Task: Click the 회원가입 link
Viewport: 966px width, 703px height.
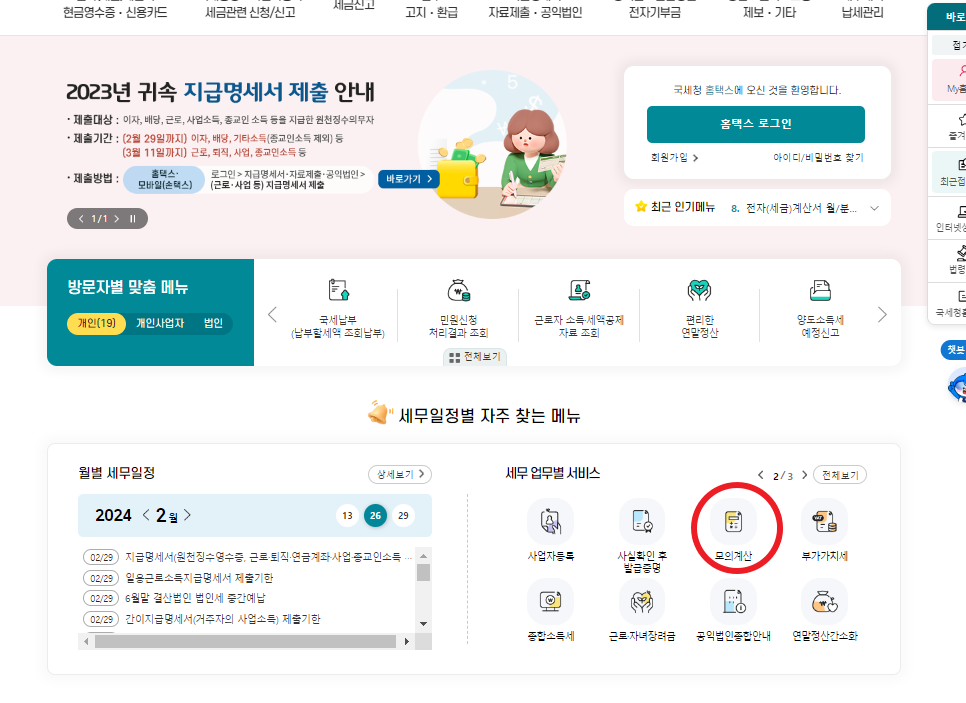Action: 674,158
